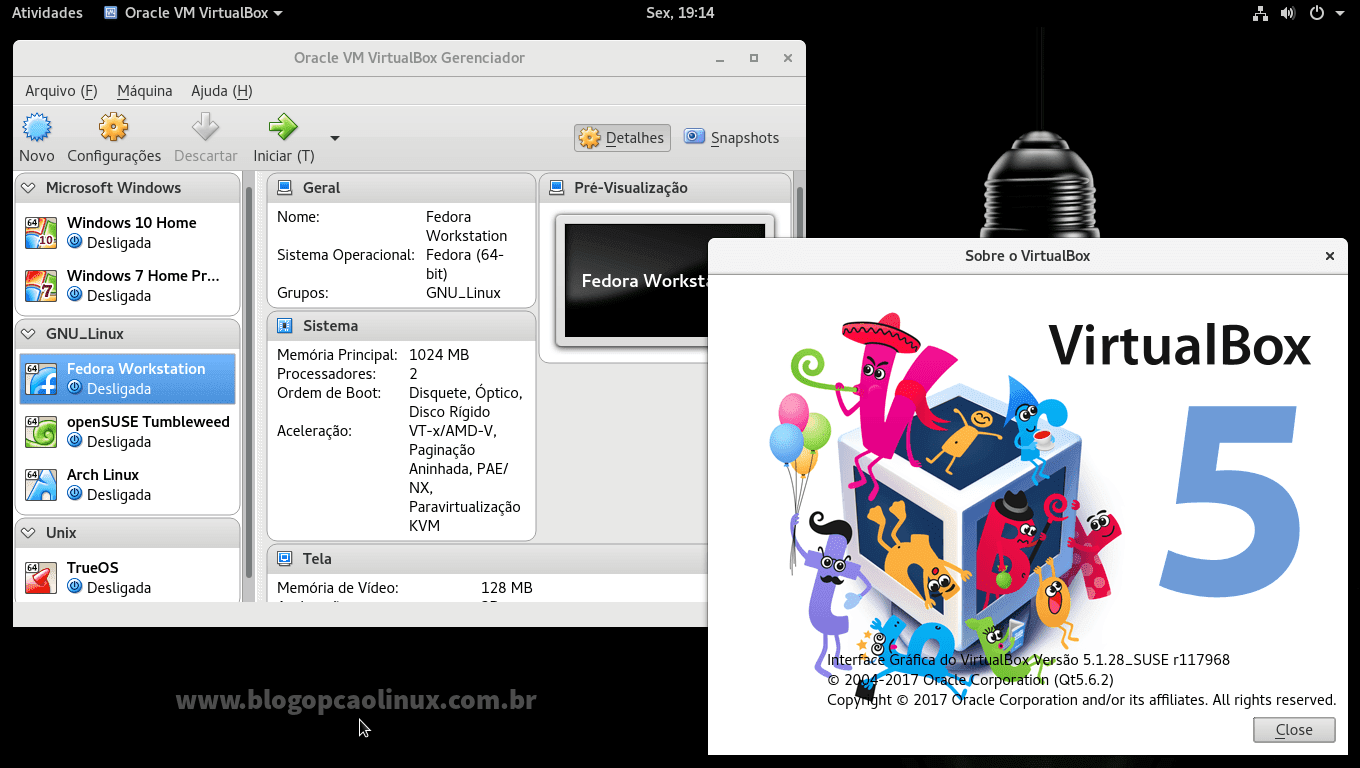This screenshot has height=768, width=1360.
Task: Start VM with Iniciar green arrow
Action: pyautogui.click(x=283, y=128)
